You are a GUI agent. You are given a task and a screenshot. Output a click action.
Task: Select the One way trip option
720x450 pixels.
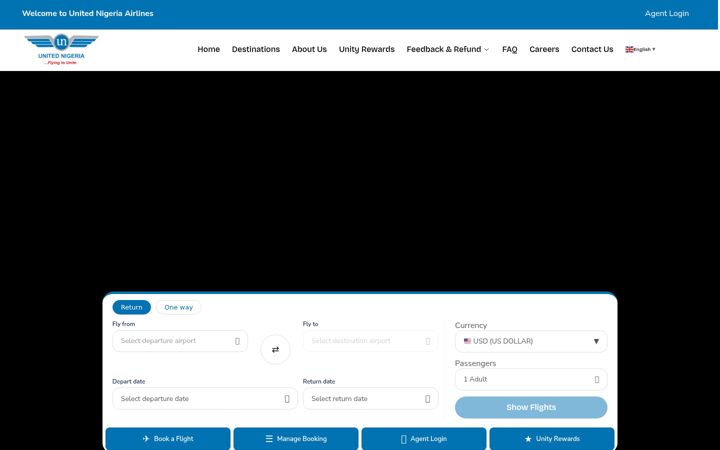179,307
